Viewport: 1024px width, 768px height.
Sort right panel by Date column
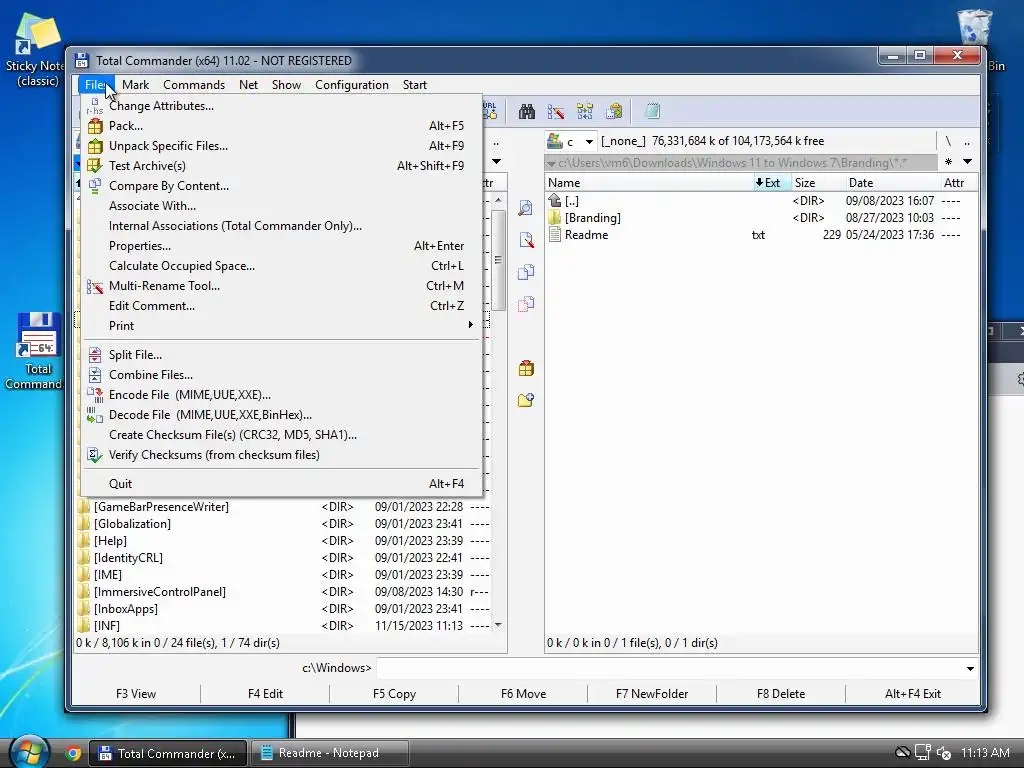pos(892,183)
